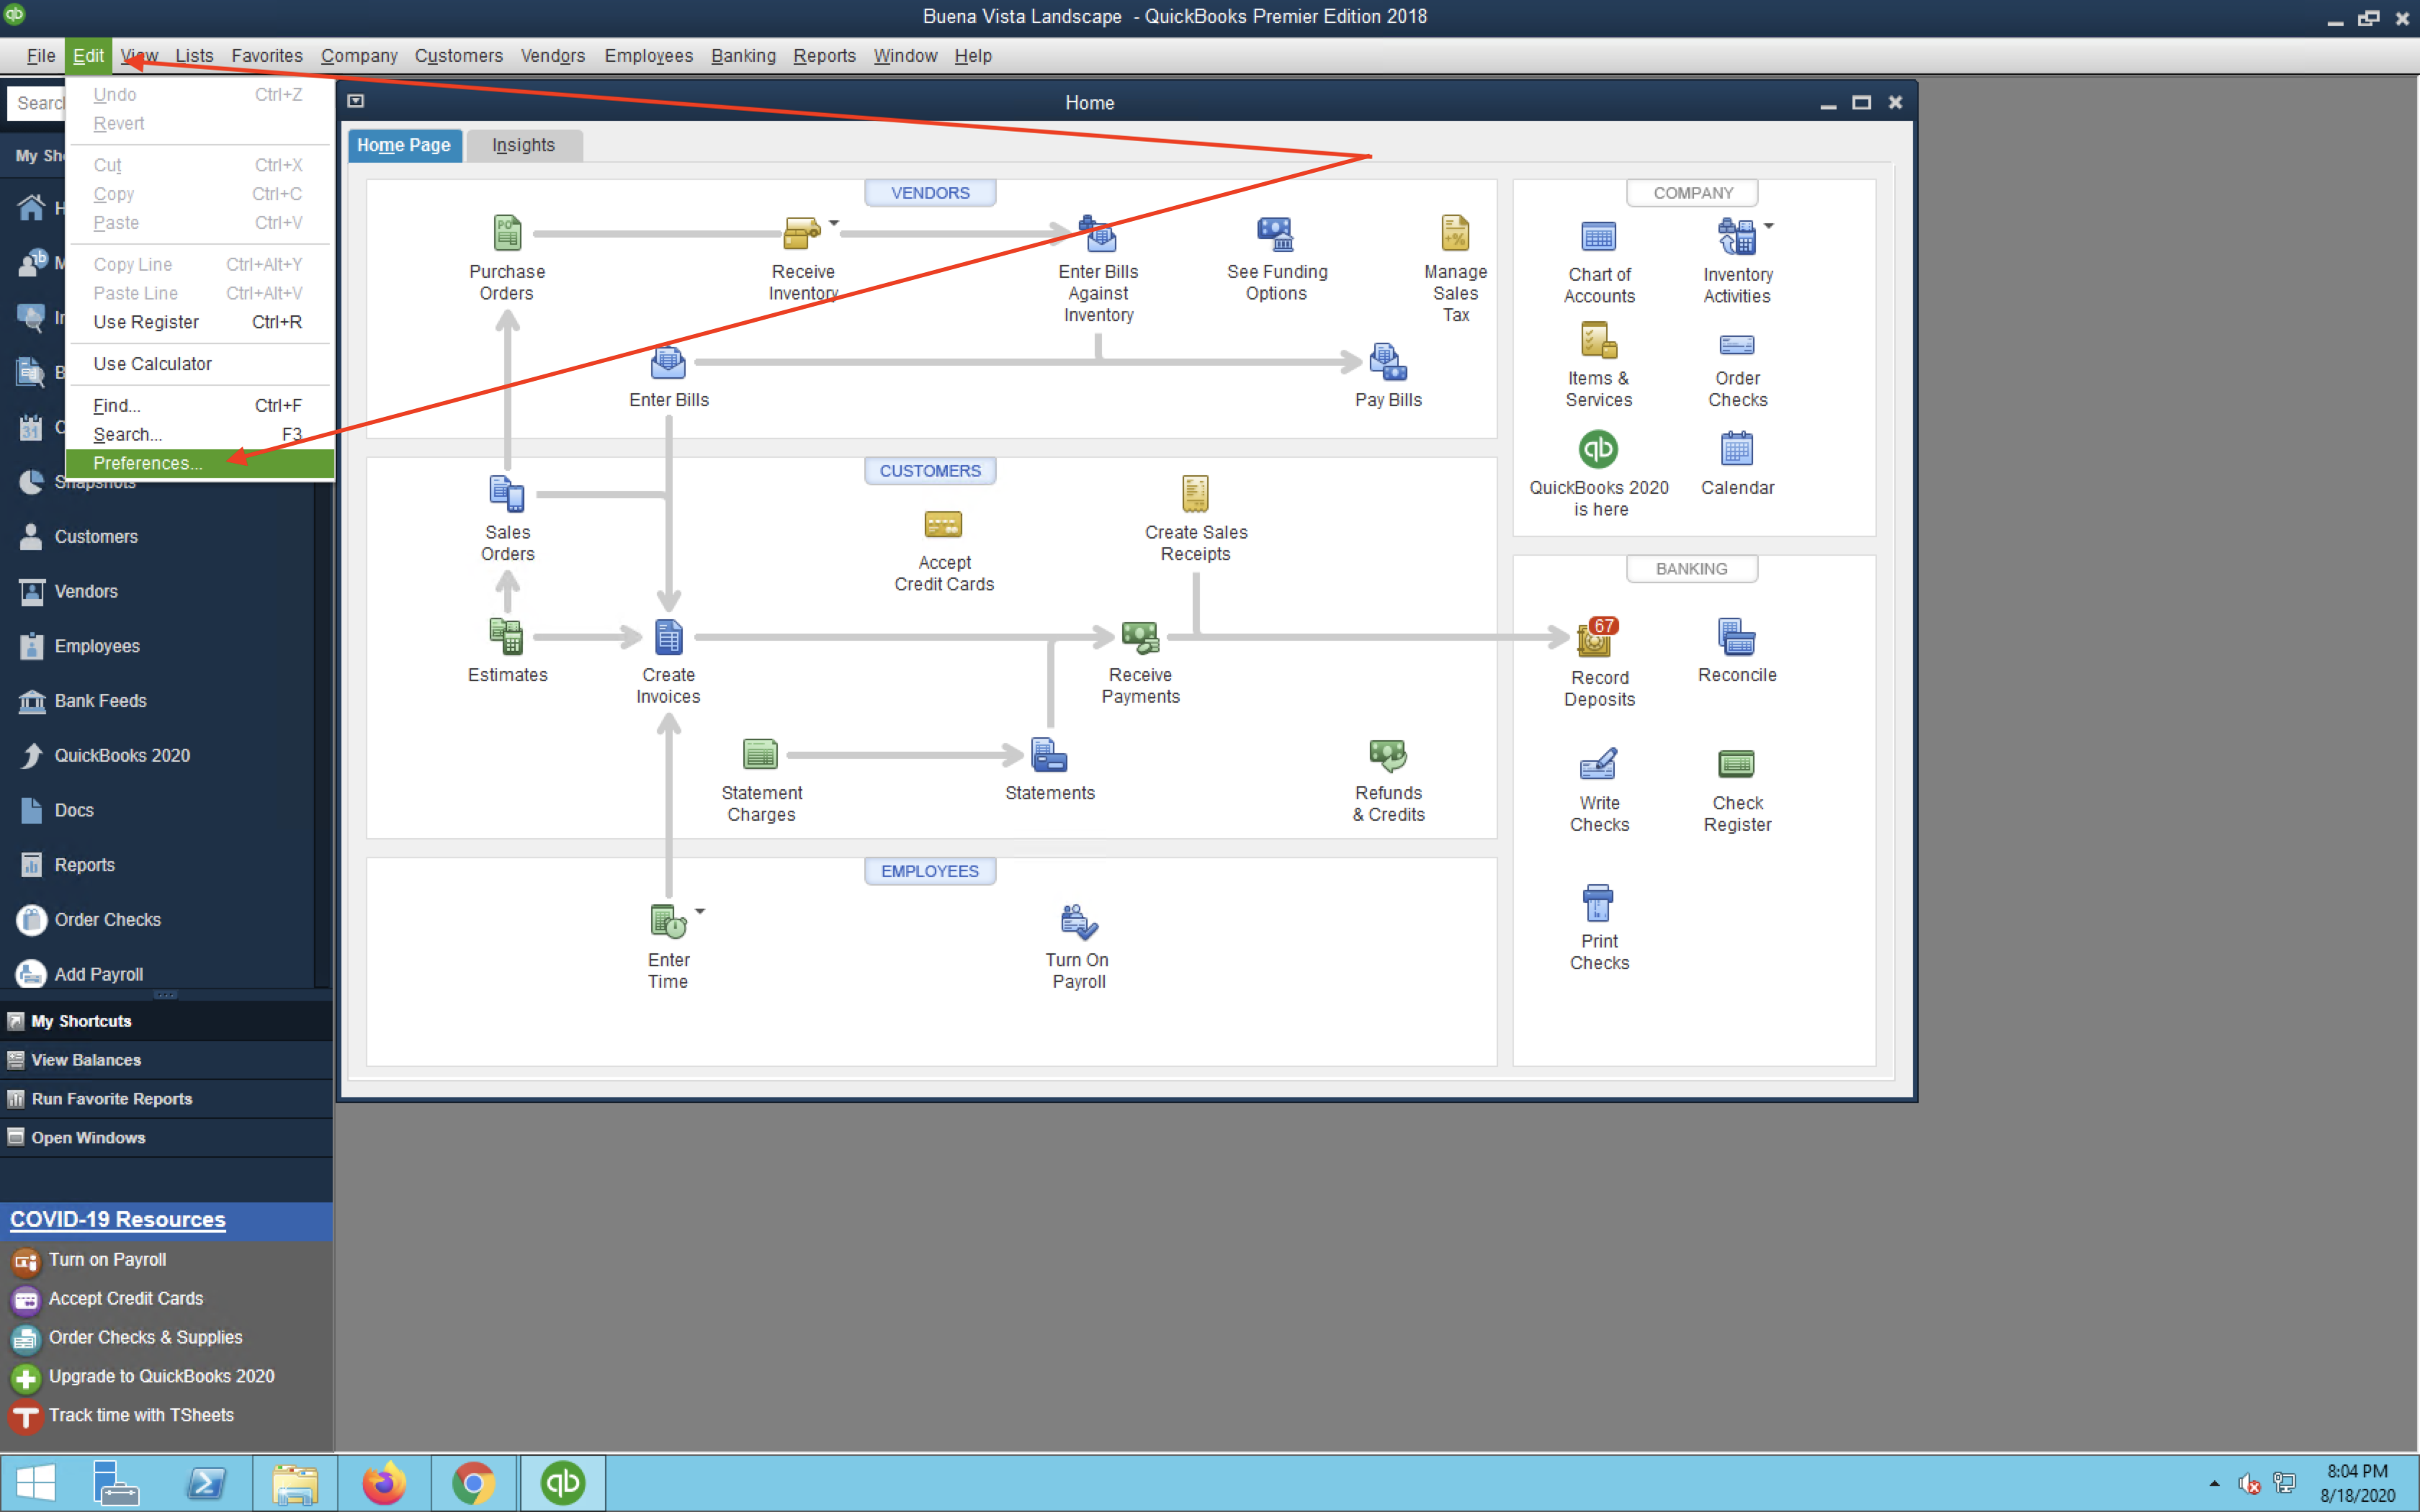Open the COVID-19 Resources link
This screenshot has width=2420, height=1512.
(x=117, y=1219)
